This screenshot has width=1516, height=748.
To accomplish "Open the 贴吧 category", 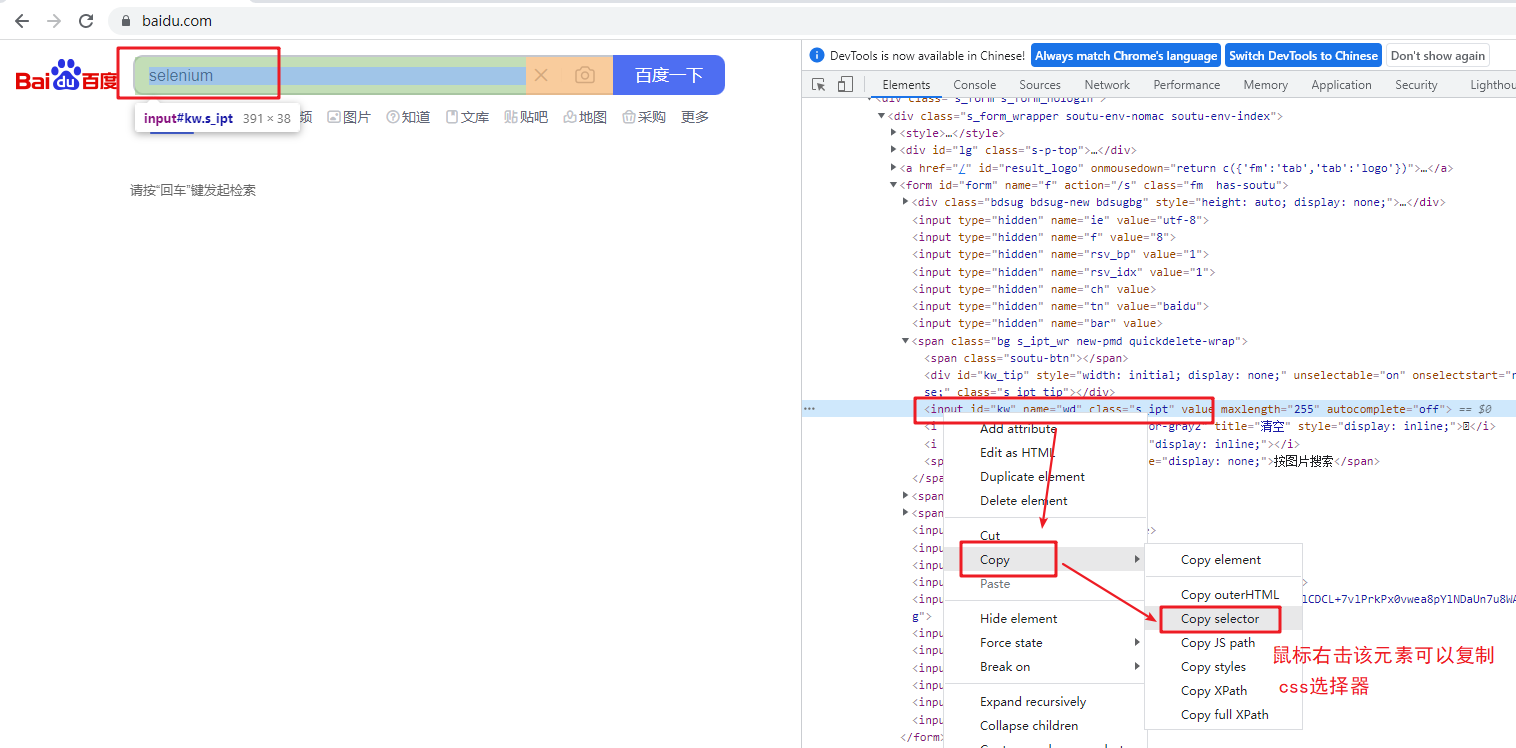I will (x=526, y=117).
